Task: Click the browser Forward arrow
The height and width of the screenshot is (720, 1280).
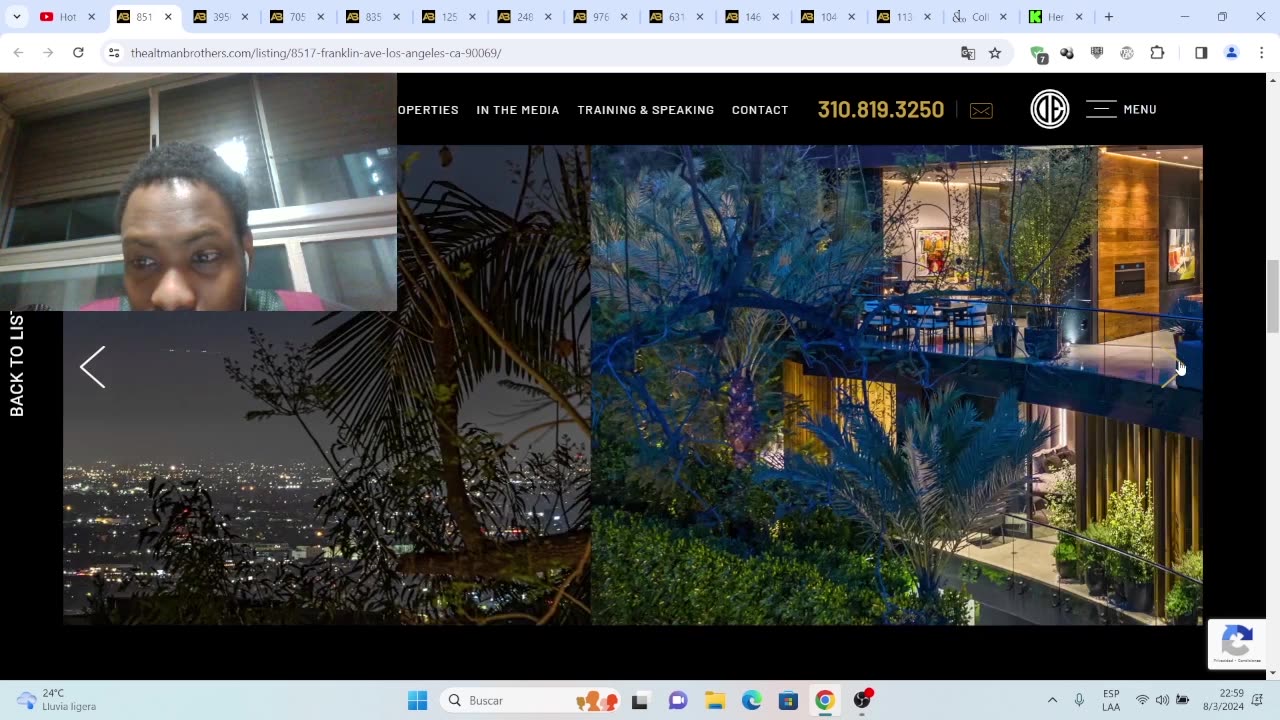Action: coord(48,53)
